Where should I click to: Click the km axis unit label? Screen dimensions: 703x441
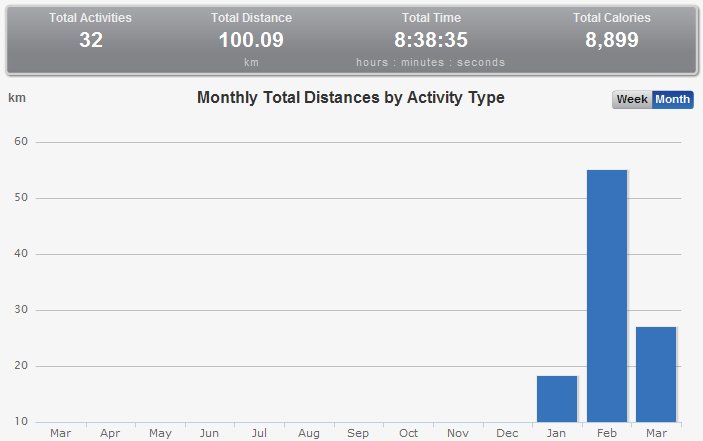[x=16, y=98]
